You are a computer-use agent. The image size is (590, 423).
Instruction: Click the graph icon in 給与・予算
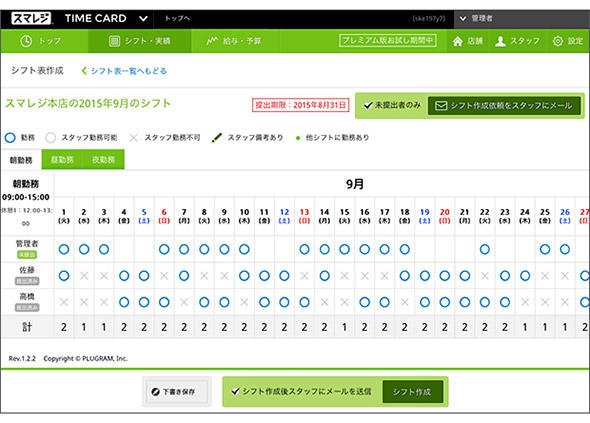tap(212, 41)
